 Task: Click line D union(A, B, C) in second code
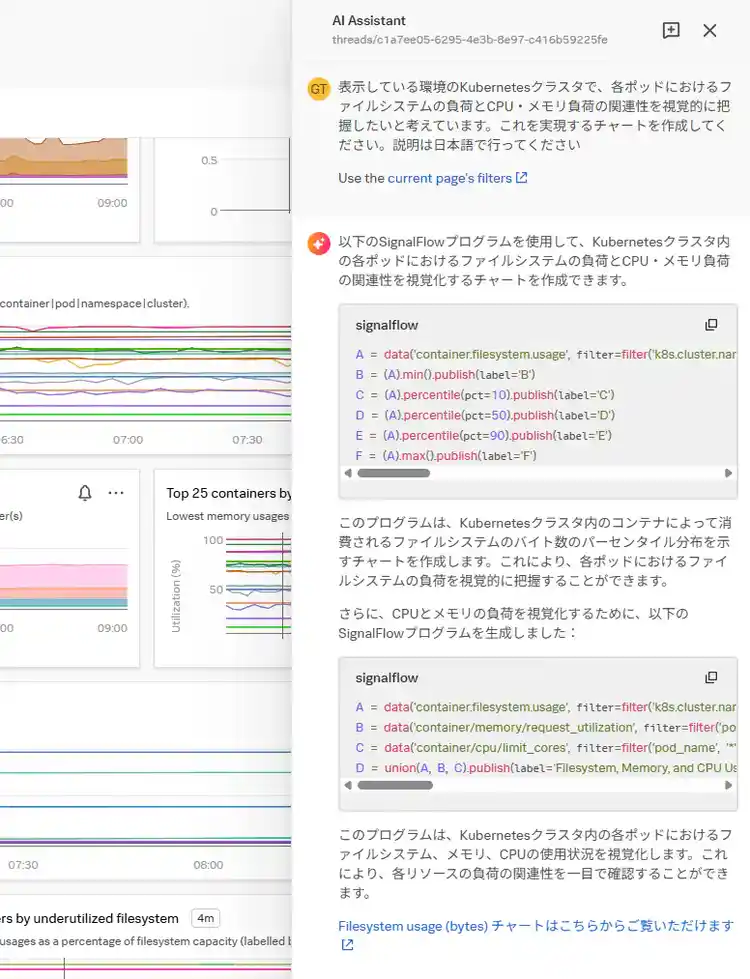pyautogui.click(x=545, y=768)
